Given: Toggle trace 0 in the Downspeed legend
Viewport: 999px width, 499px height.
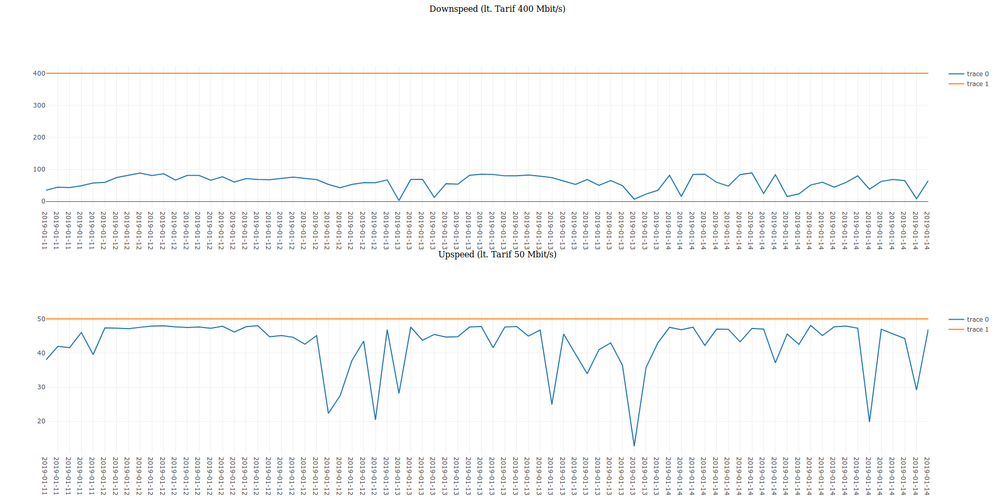Looking at the screenshot, I should pos(968,74).
